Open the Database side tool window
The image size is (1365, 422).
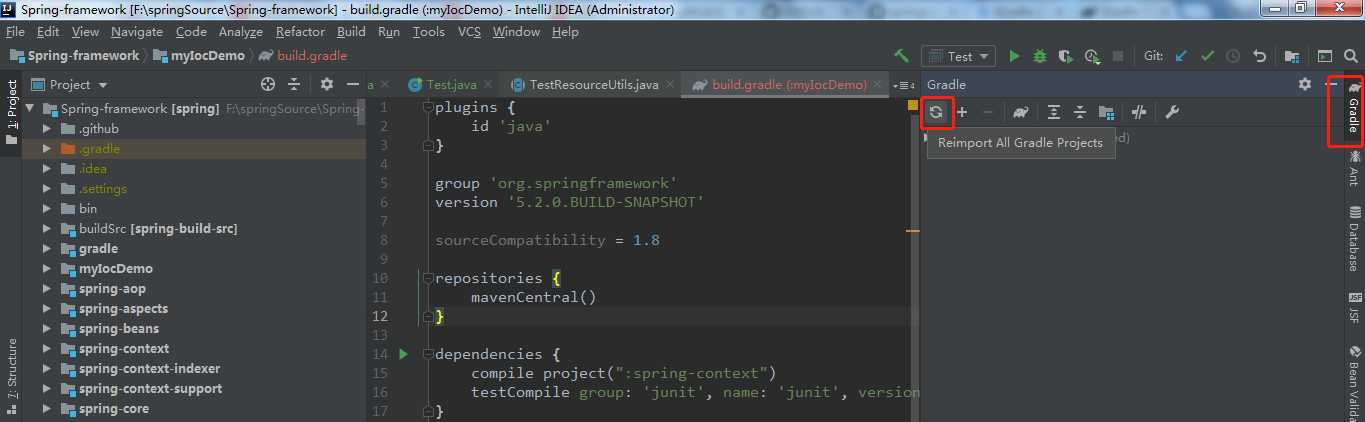point(1354,239)
